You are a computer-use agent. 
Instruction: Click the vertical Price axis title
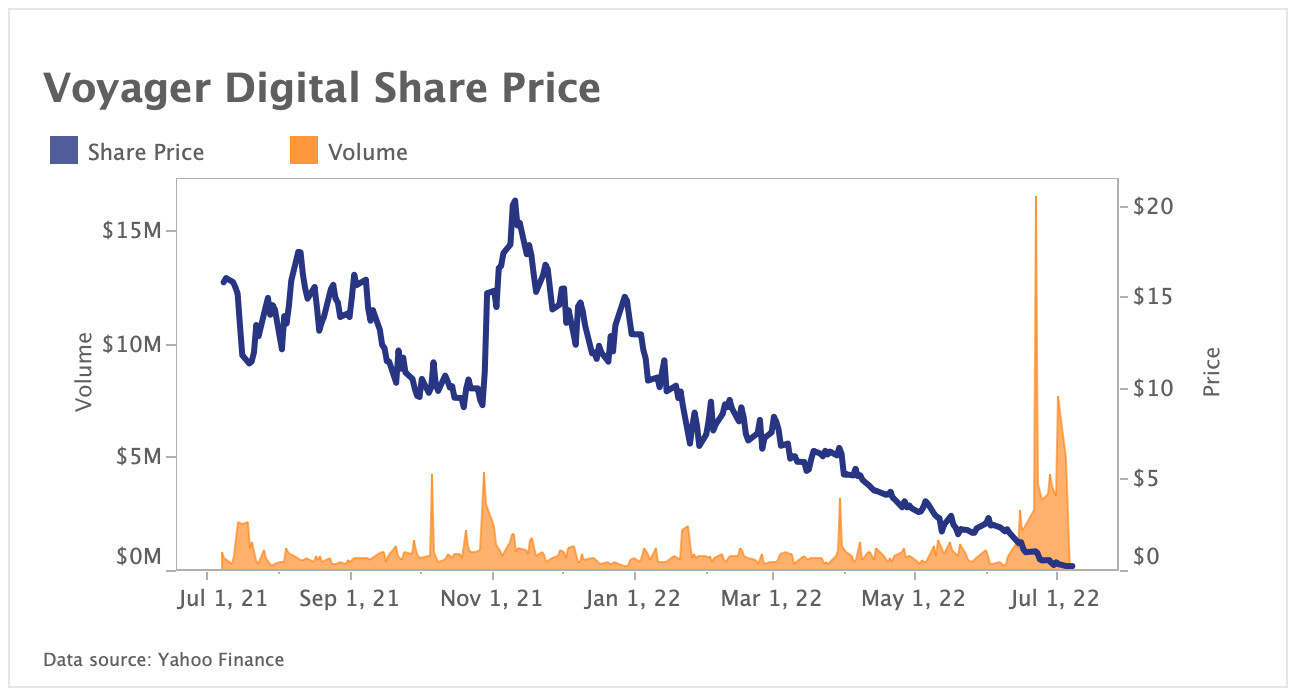tap(1213, 372)
